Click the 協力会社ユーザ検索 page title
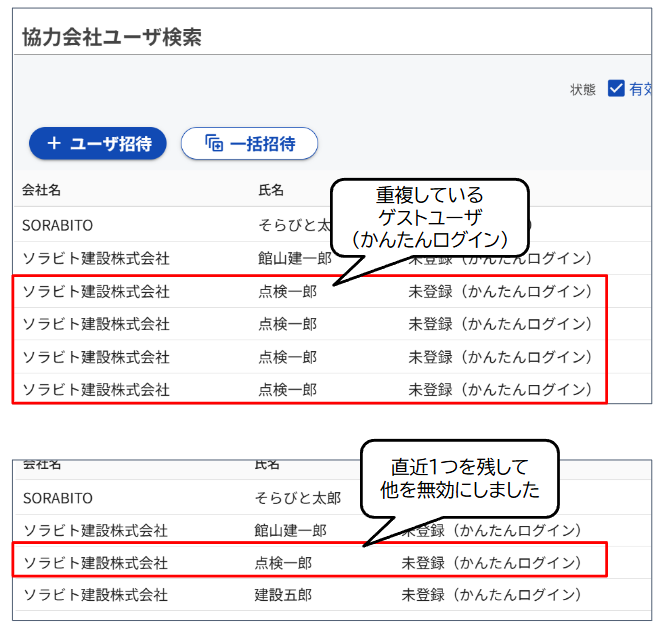Screen dimensions: 663x630 112,38
